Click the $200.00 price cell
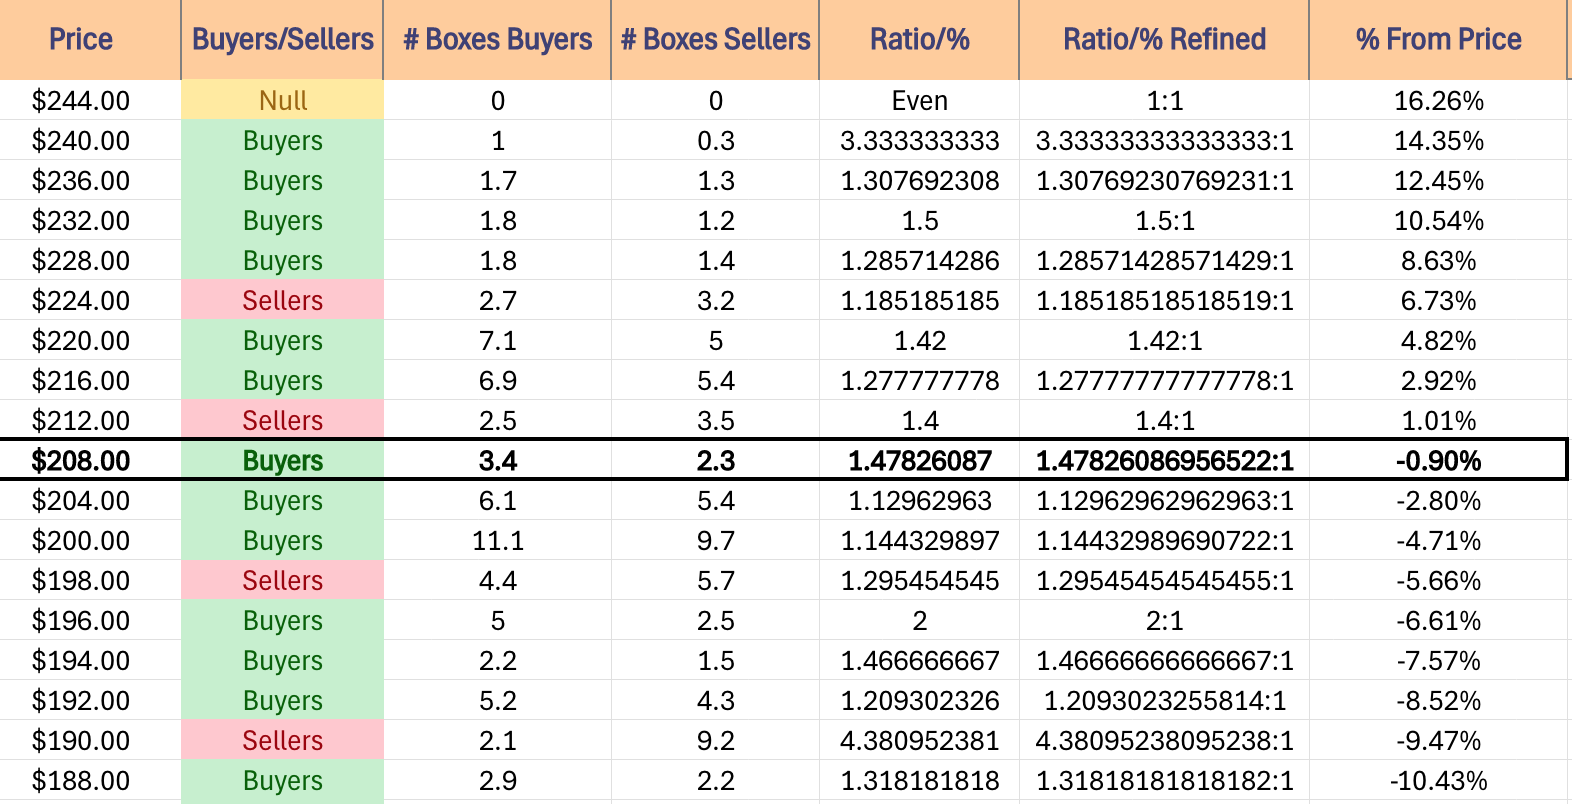Screen dimensions: 1572x804 (90, 540)
